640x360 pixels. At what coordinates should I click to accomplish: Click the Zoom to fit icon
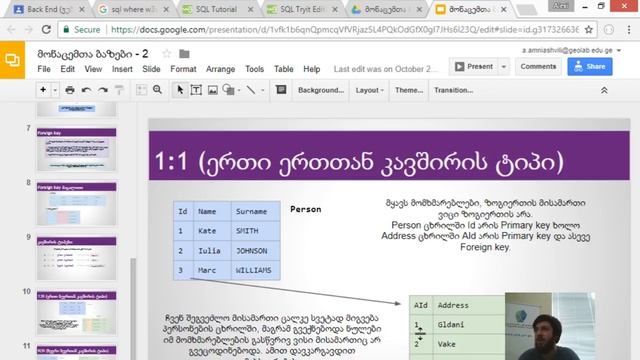tap(141, 90)
